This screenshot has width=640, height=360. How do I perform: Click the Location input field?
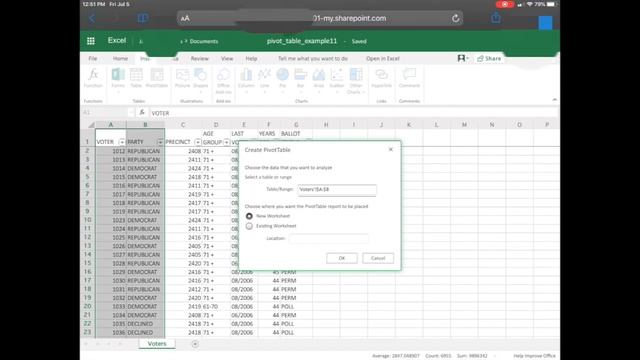pyautogui.click(x=329, y=238)
